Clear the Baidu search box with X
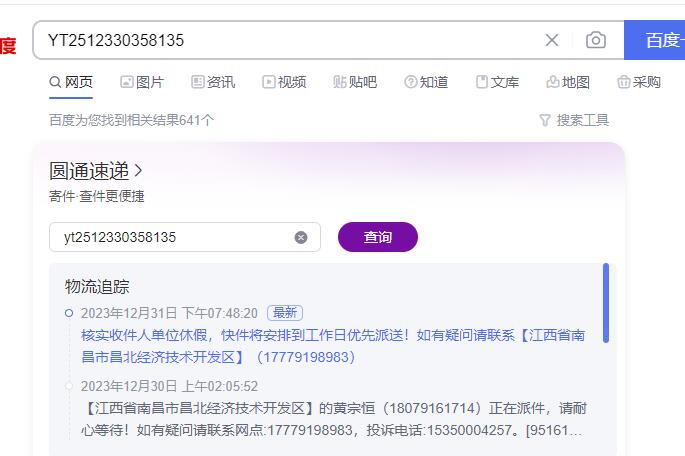 (x=552, y=40)
